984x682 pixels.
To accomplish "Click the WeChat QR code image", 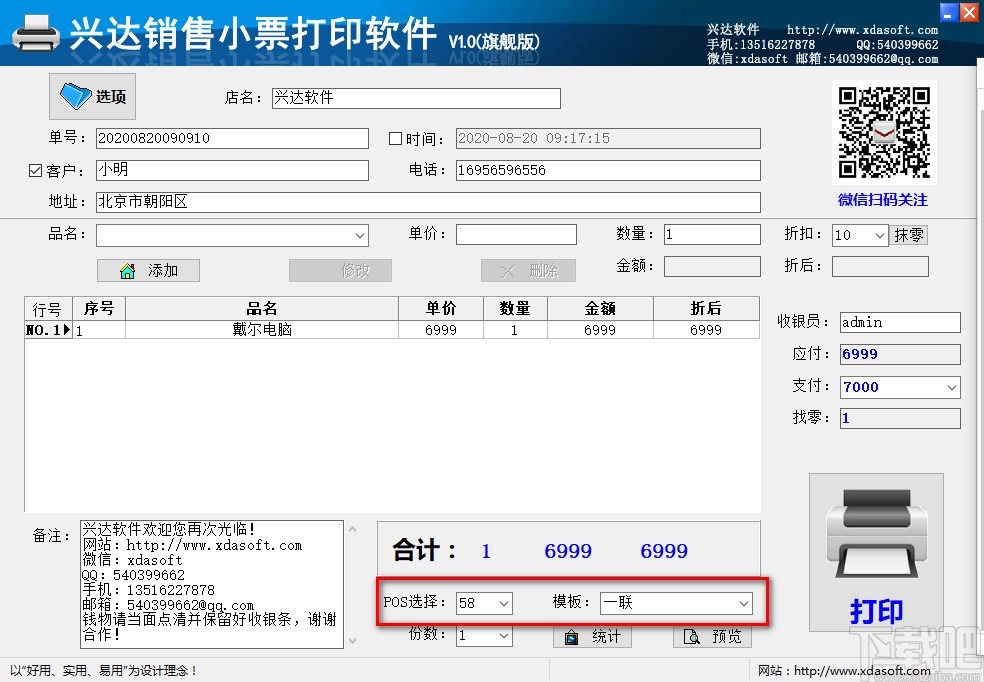I will tap(884, 131).
